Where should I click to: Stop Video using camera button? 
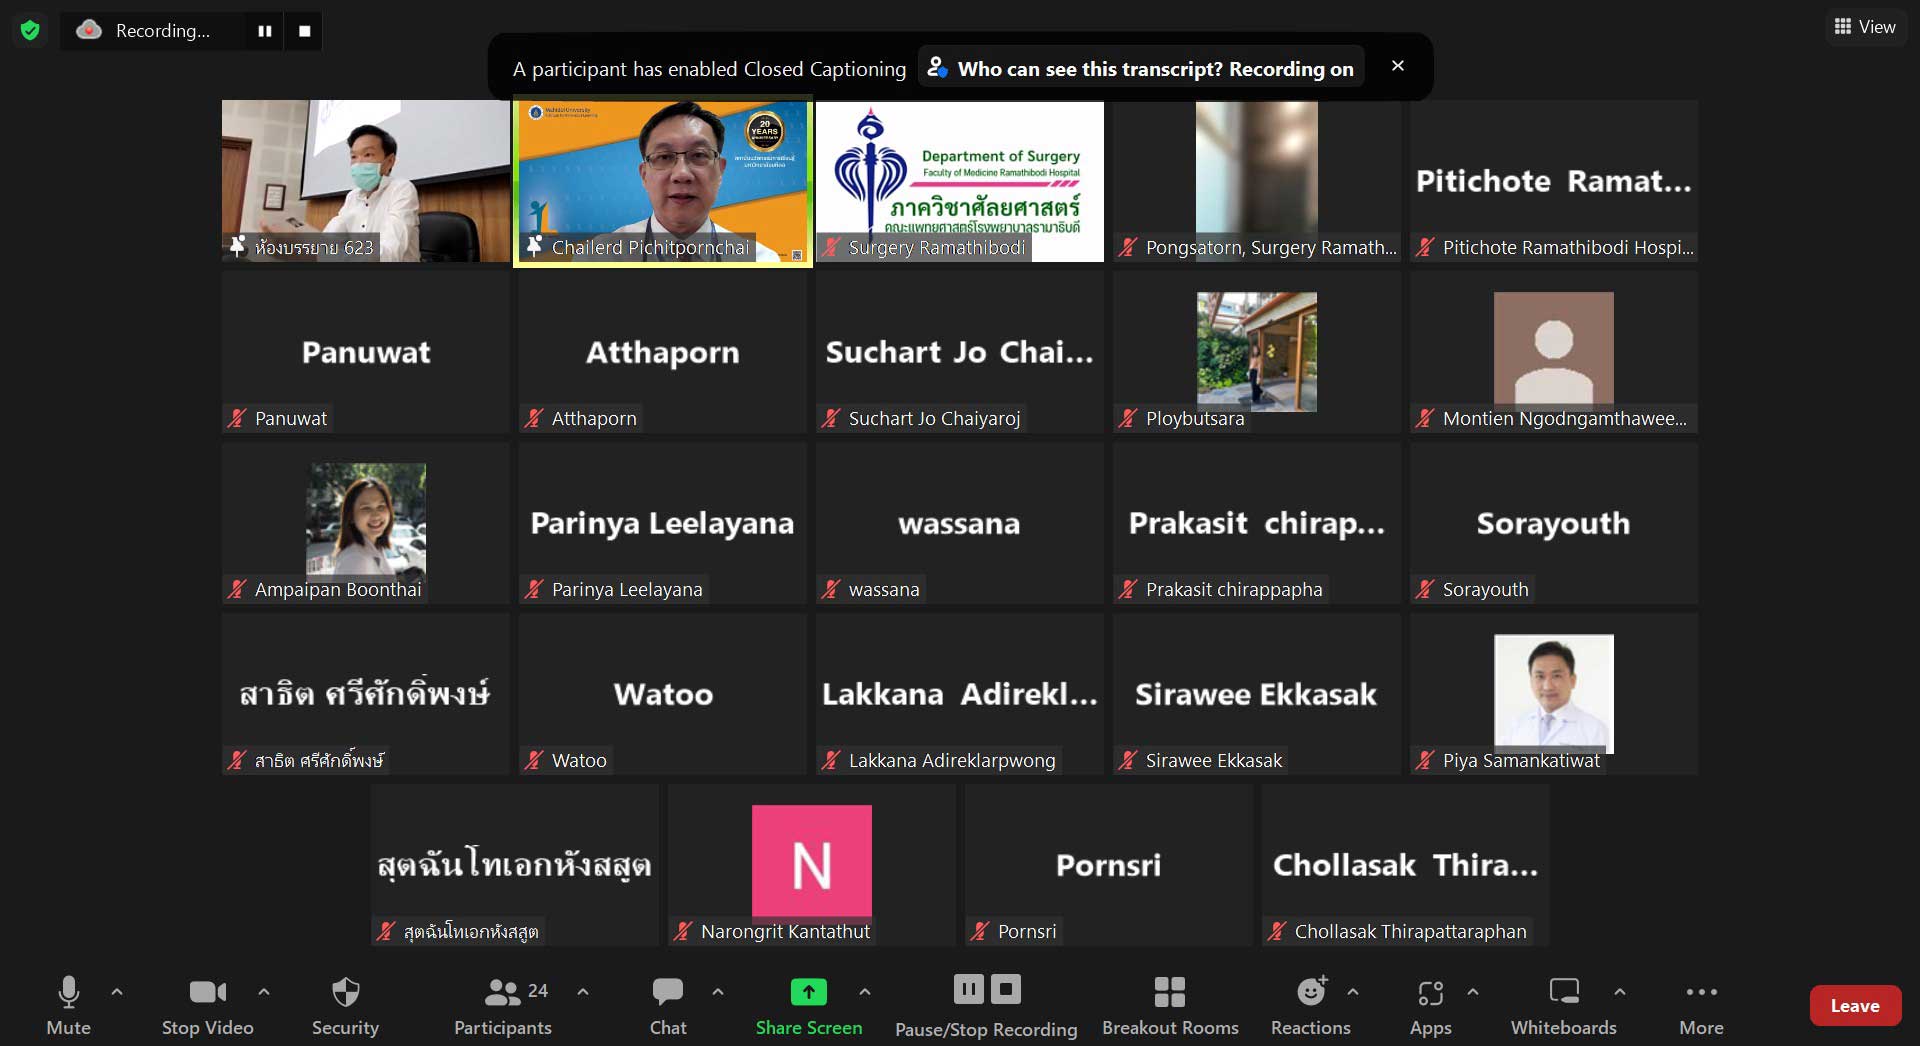coord(207,992)
